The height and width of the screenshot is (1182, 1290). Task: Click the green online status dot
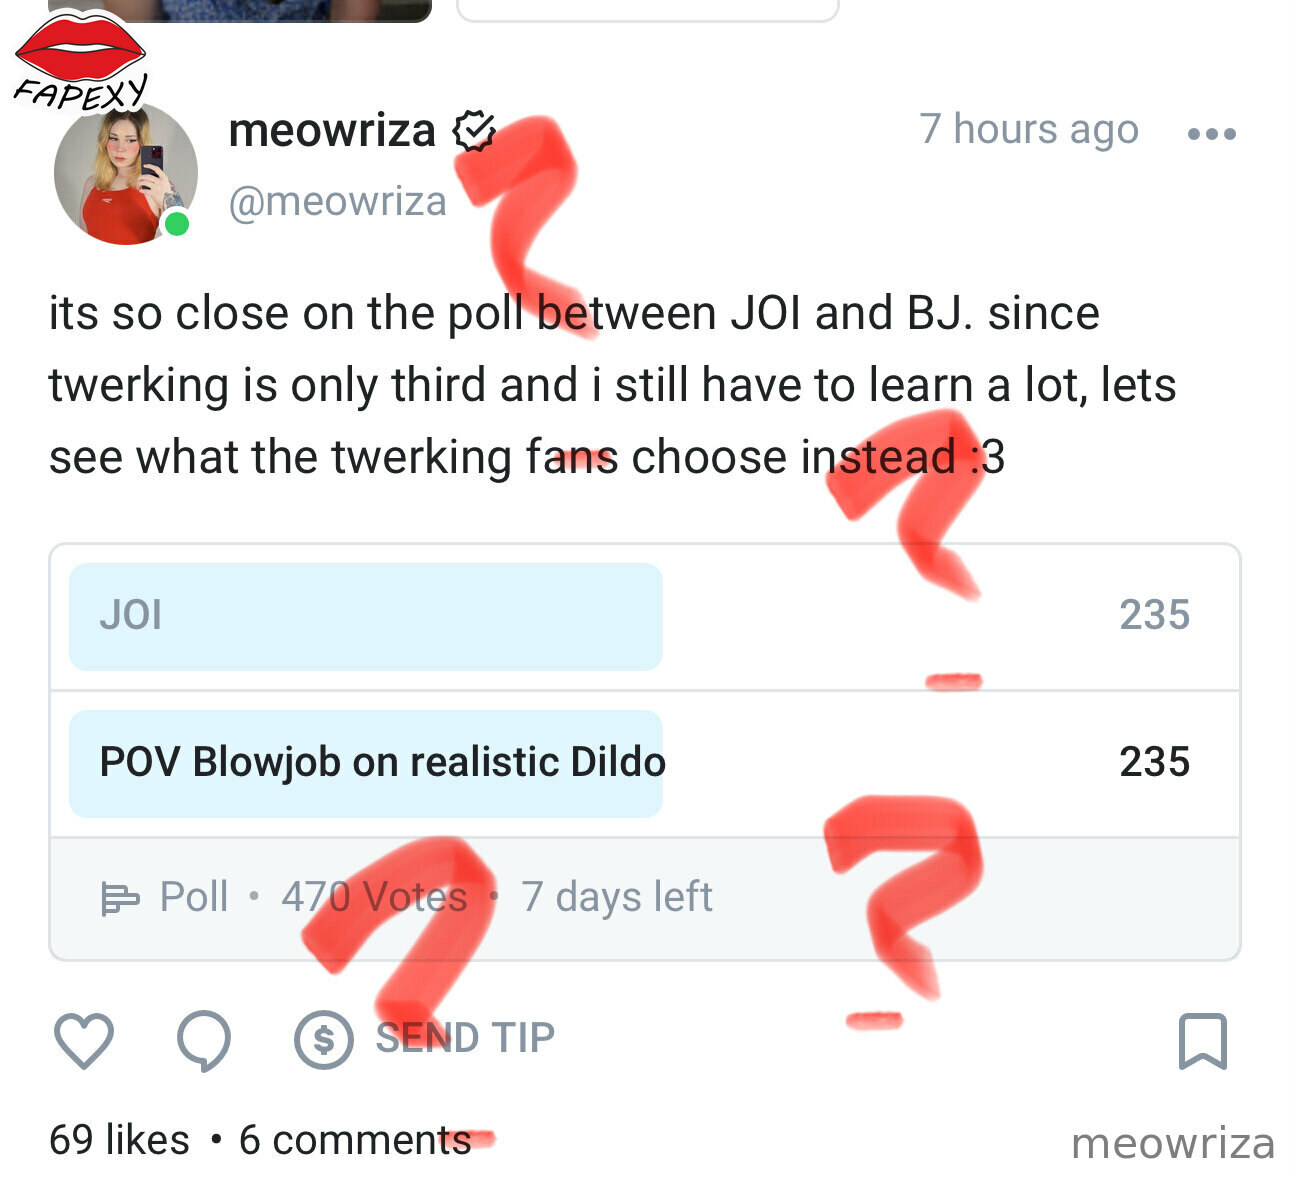pos(177,223)
